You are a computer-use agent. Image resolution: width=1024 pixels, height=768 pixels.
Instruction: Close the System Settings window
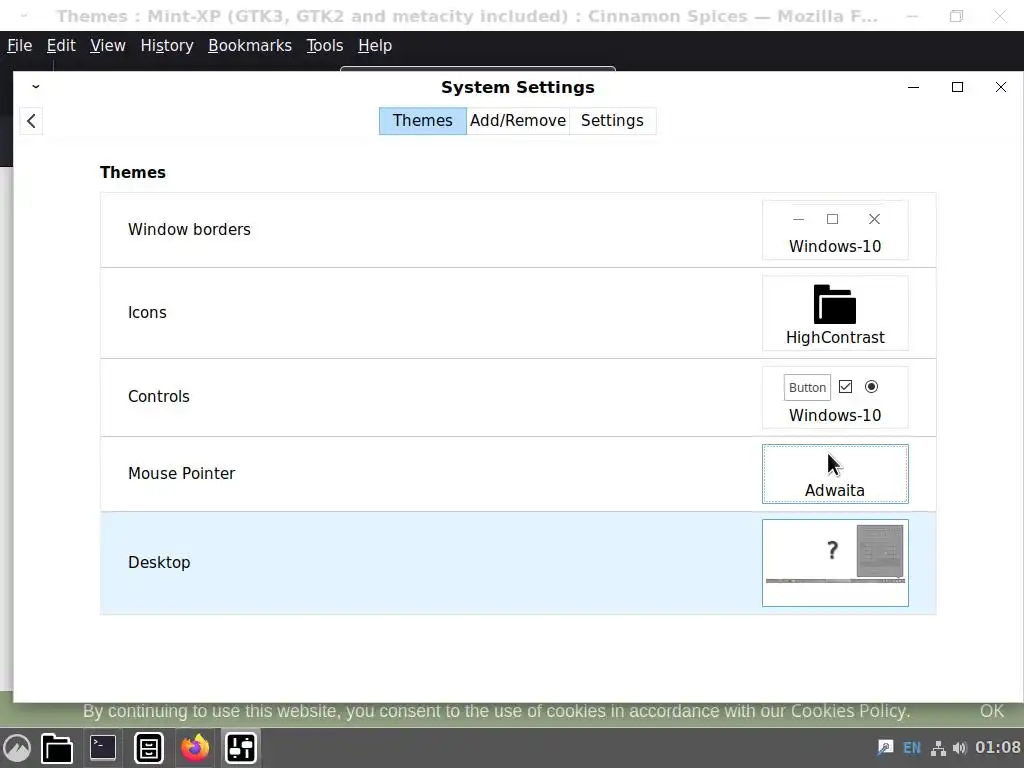(x=1000, y=87)
